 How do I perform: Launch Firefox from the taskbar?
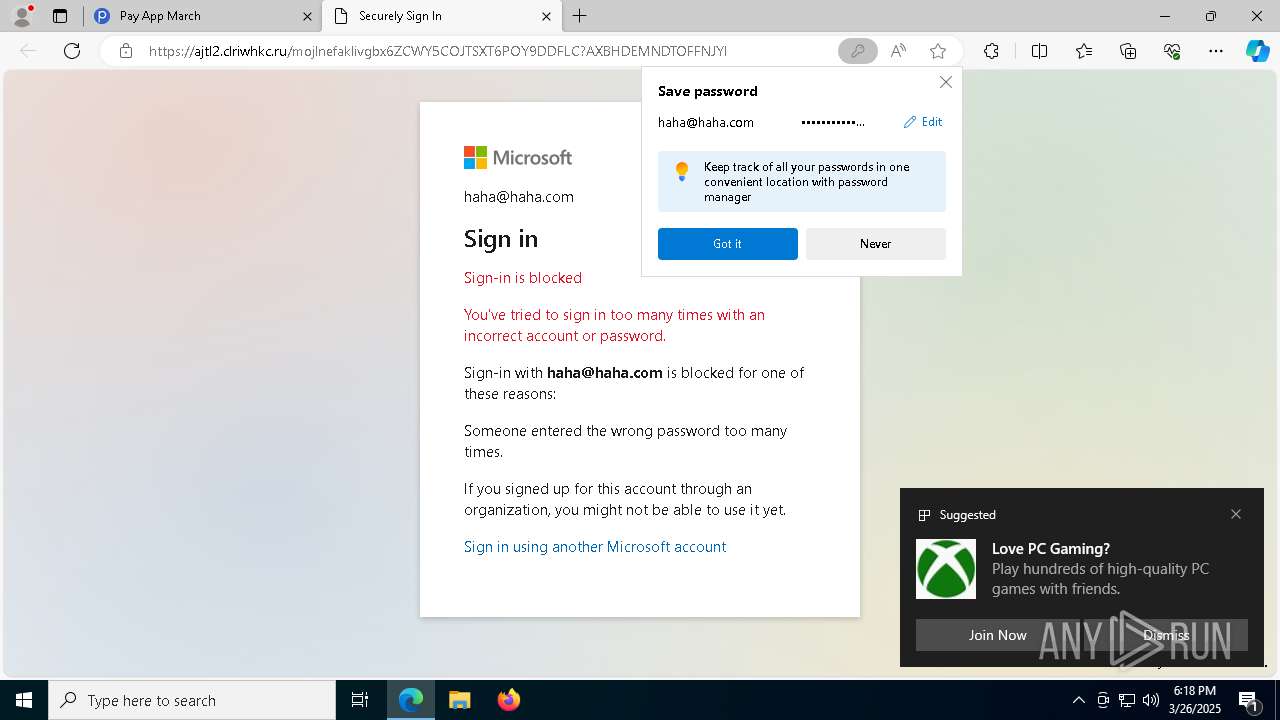(x=508, y=700)
